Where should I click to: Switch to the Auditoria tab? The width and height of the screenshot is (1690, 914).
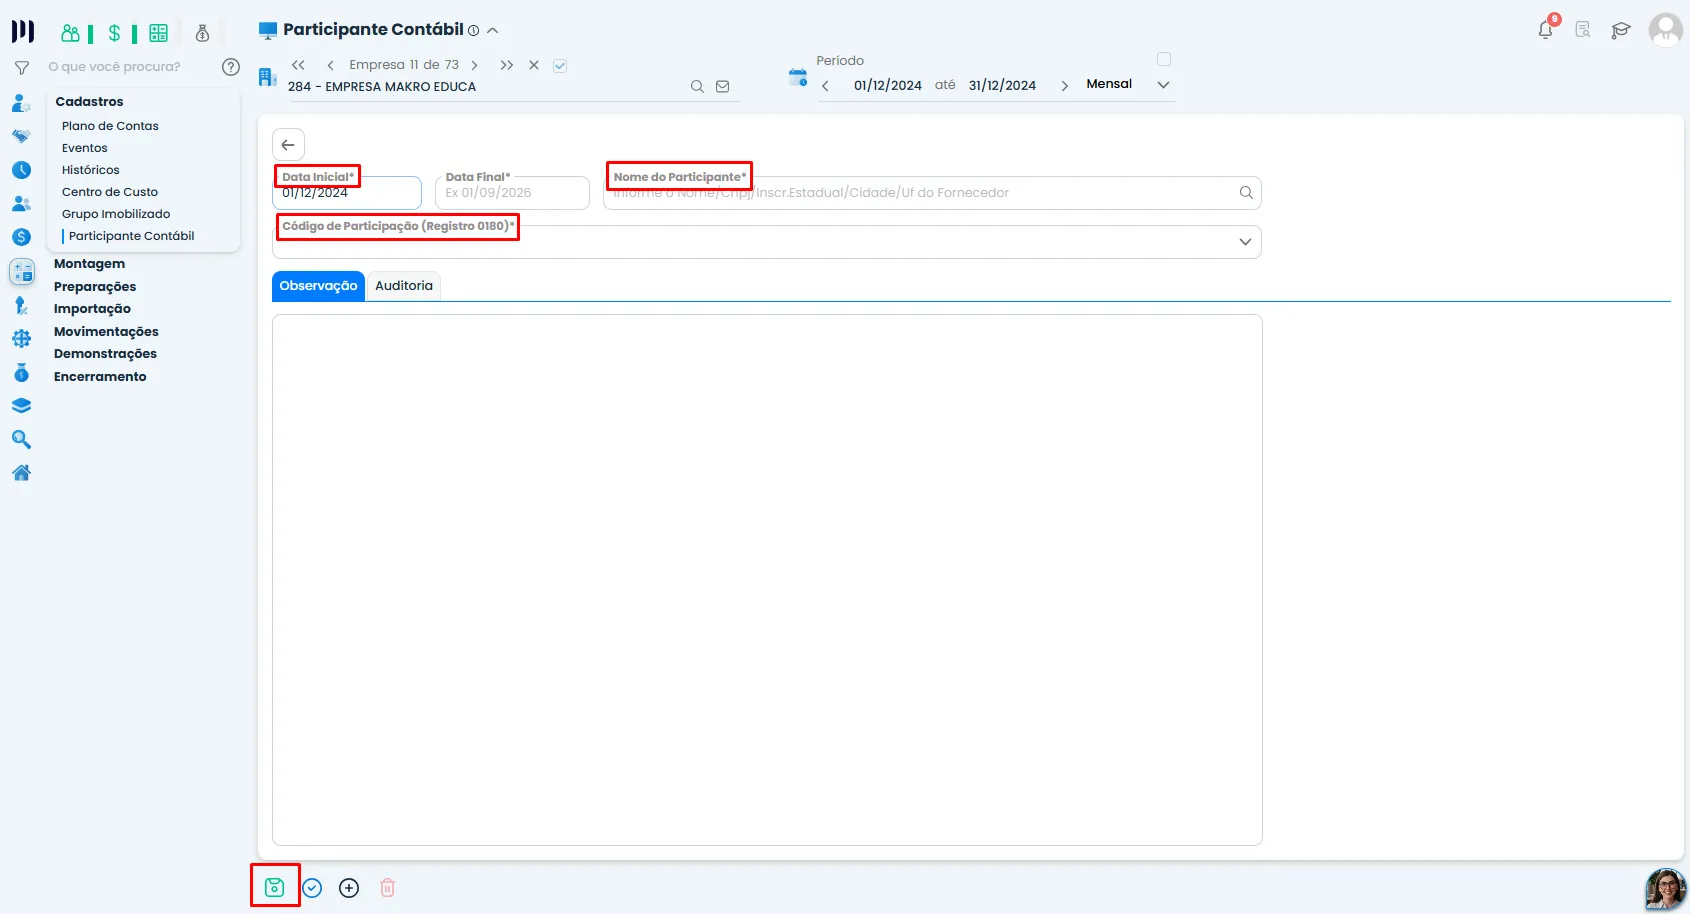[404, 286]
